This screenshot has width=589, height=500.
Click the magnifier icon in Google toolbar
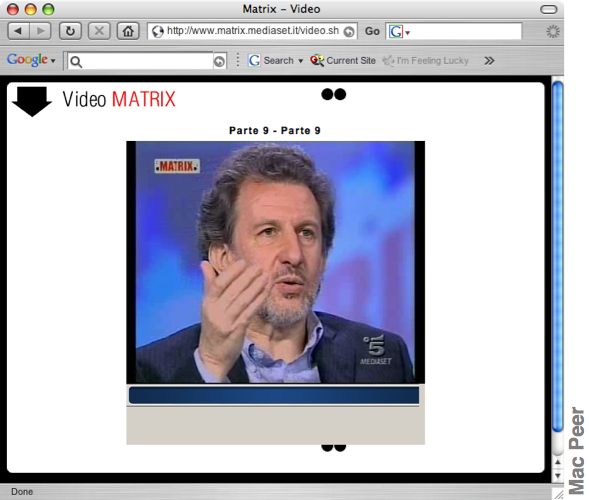(76, 62)
